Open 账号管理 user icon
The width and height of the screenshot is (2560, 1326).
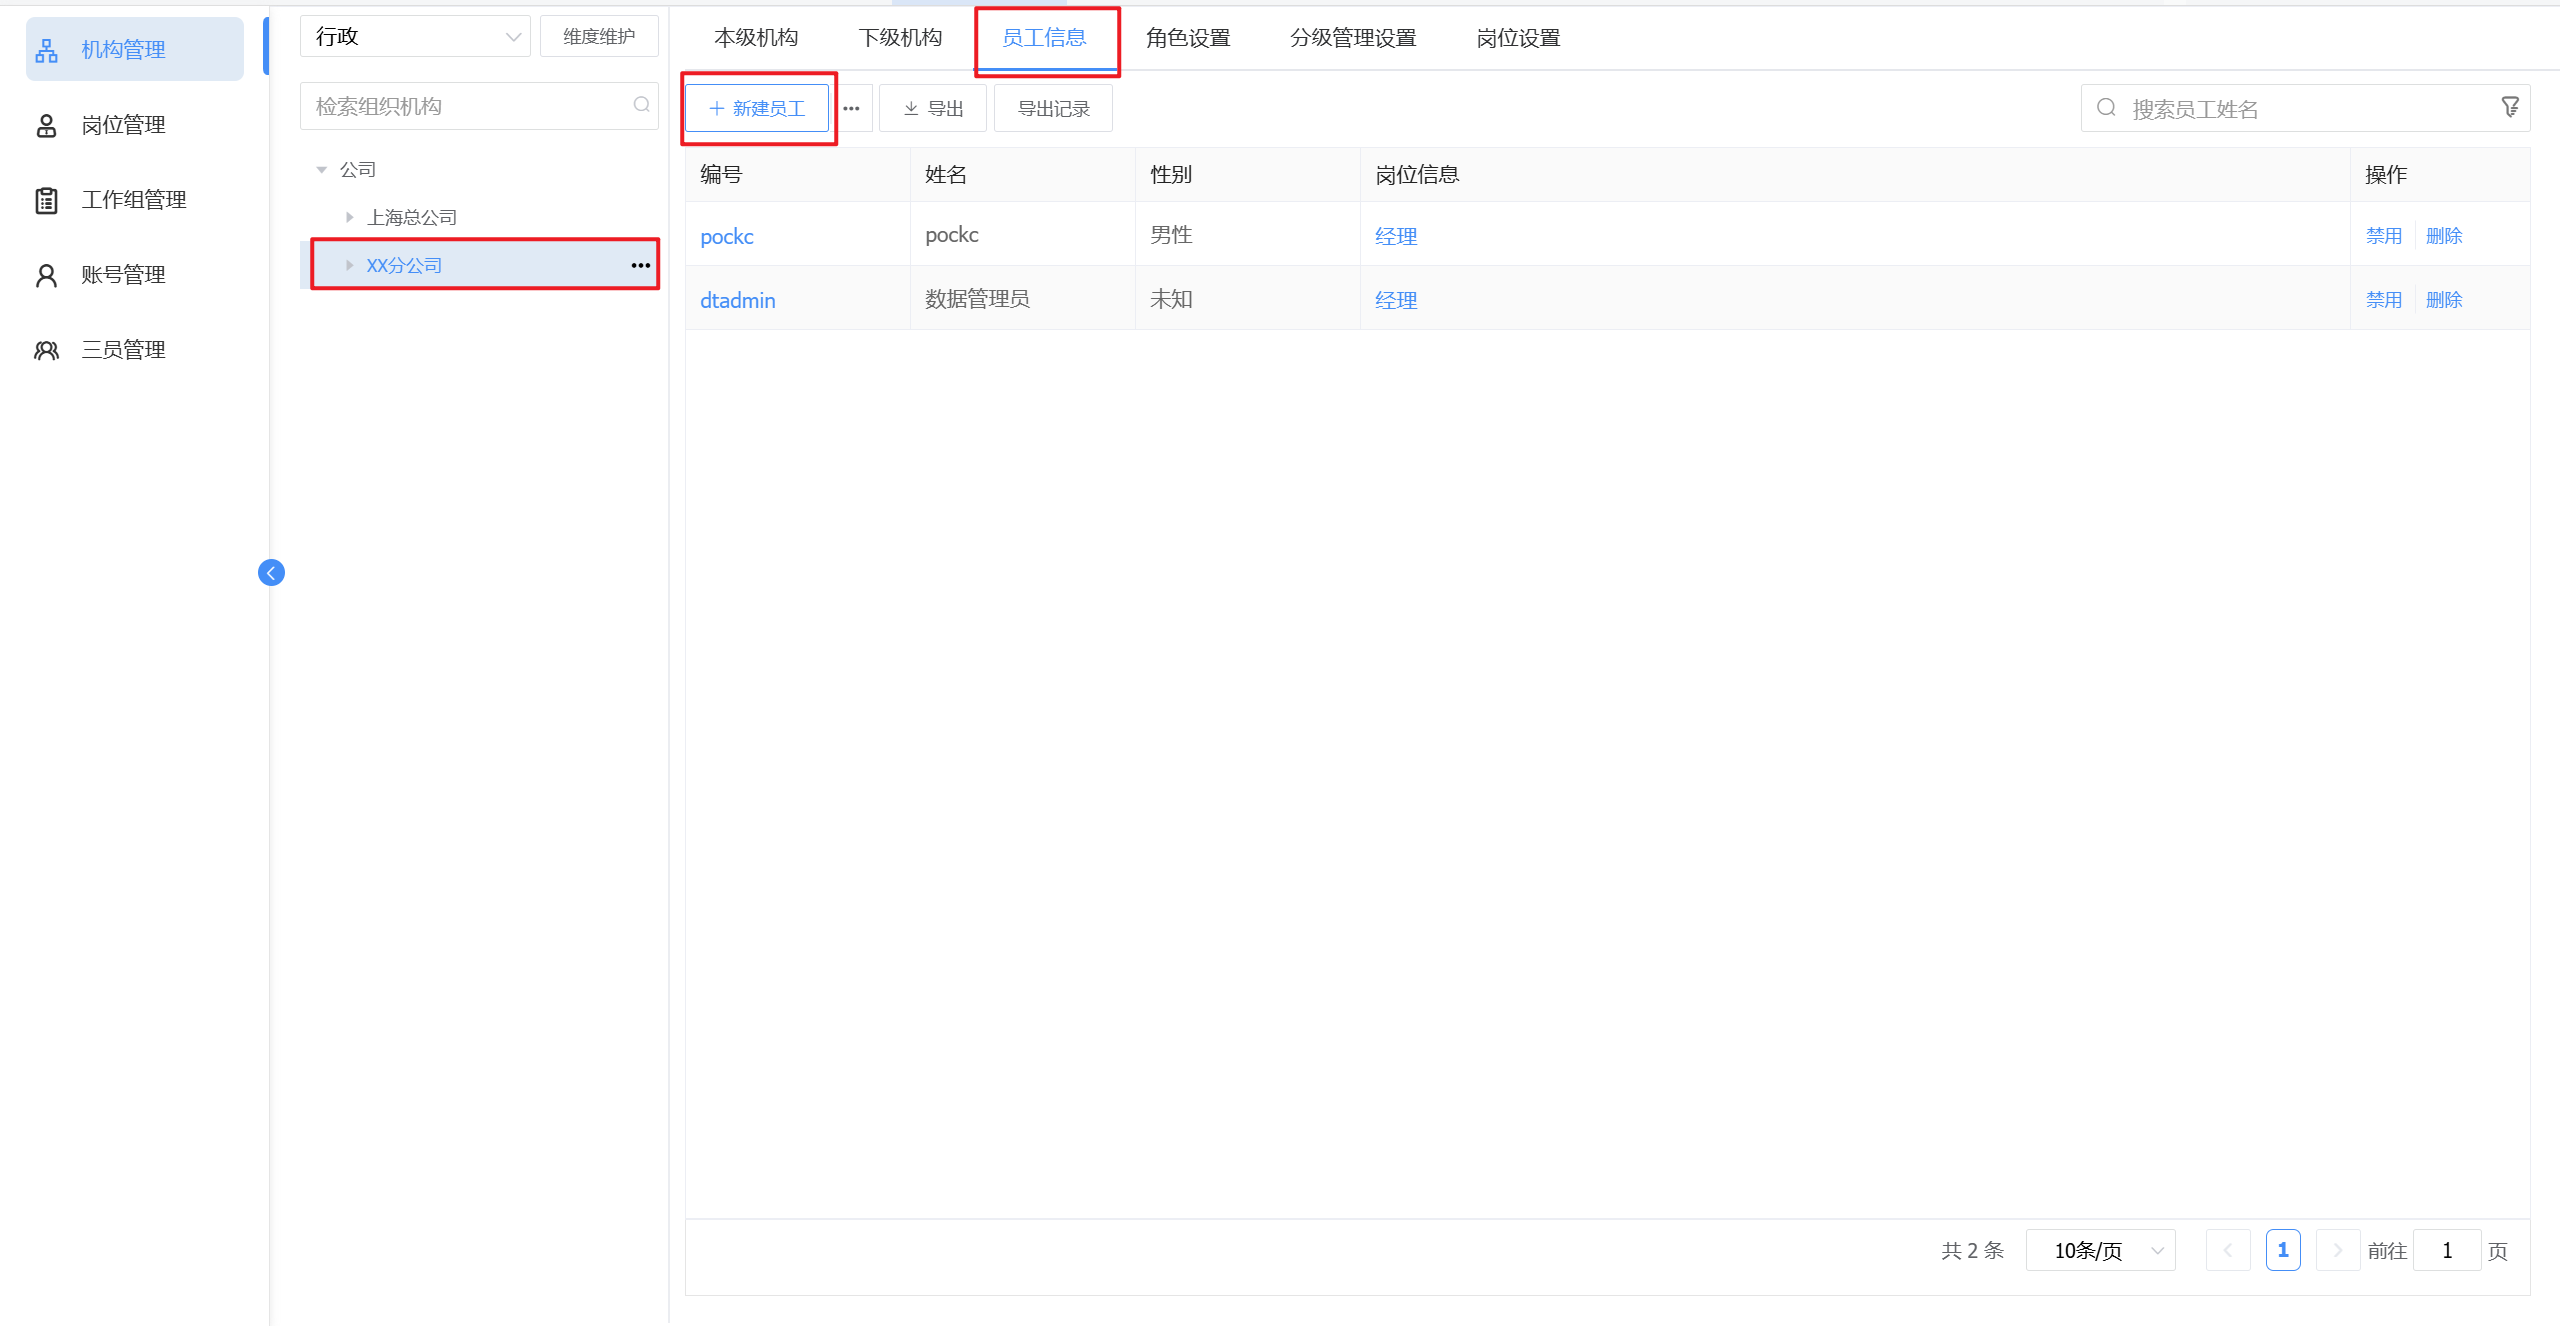pyautogui.click(x=47, y=275)
